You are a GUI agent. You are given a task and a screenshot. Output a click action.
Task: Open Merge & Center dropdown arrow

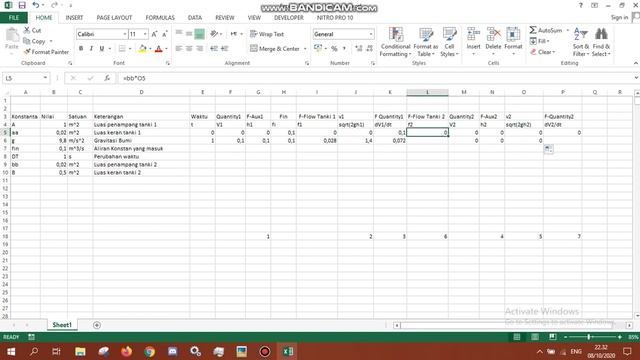[x=305, y=49]
